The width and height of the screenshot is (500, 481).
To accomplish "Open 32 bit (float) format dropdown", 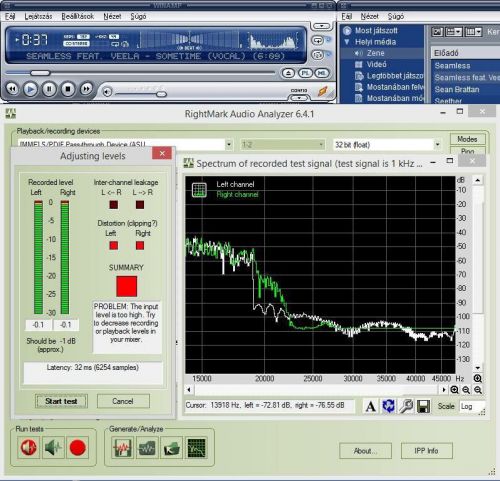I will click(437, 145).
